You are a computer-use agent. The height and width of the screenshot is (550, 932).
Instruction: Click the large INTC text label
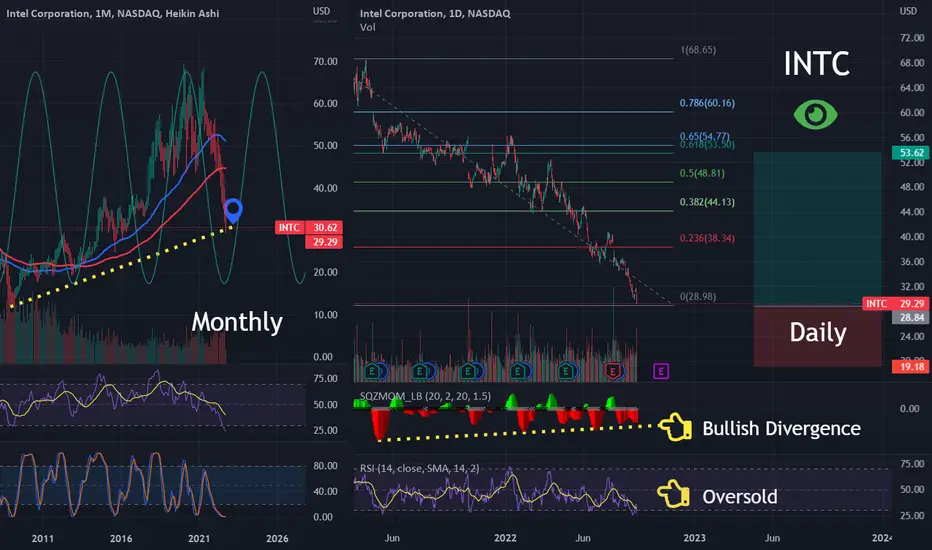tap(816, 63)
